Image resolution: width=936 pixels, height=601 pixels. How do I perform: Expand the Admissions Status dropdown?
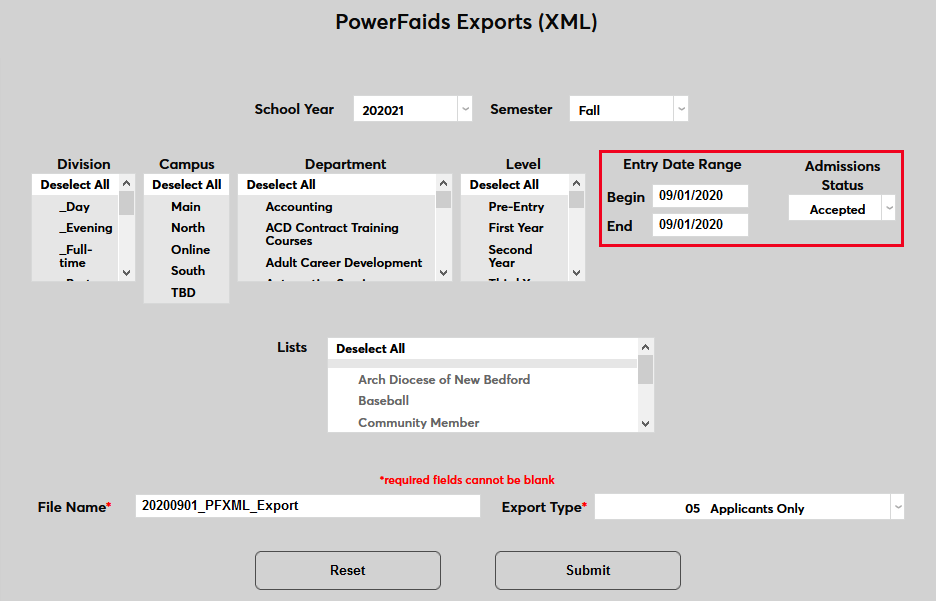click(x=887, y=208)
